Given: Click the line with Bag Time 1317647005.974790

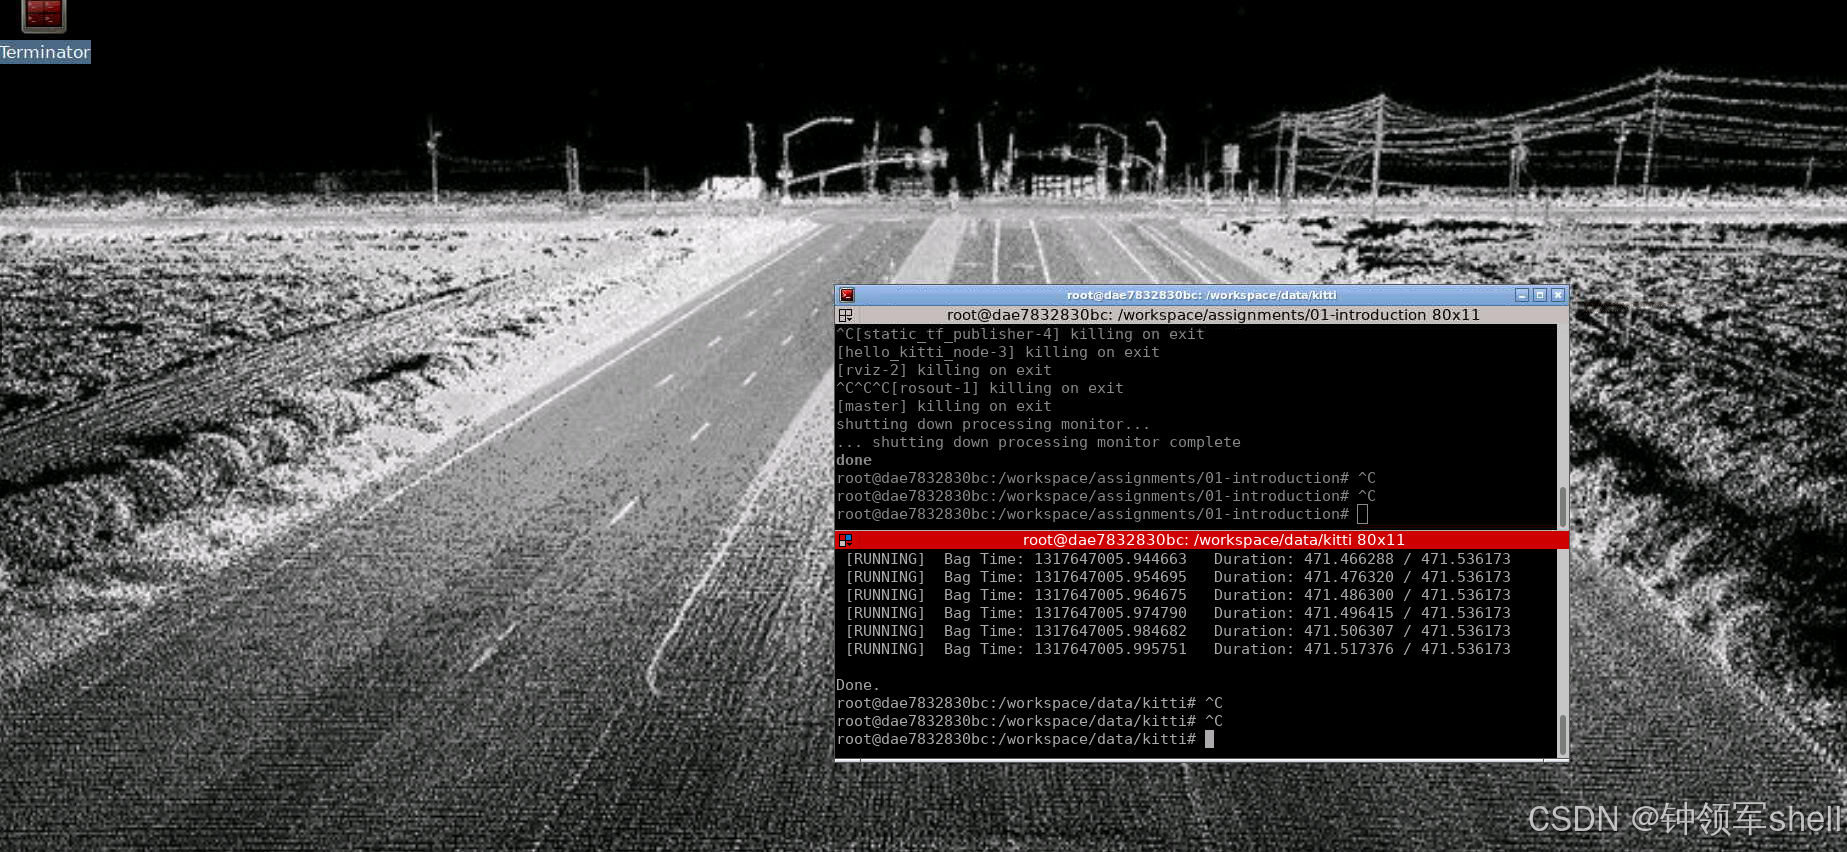Looking at the screenshot, I should (1178, 613).
